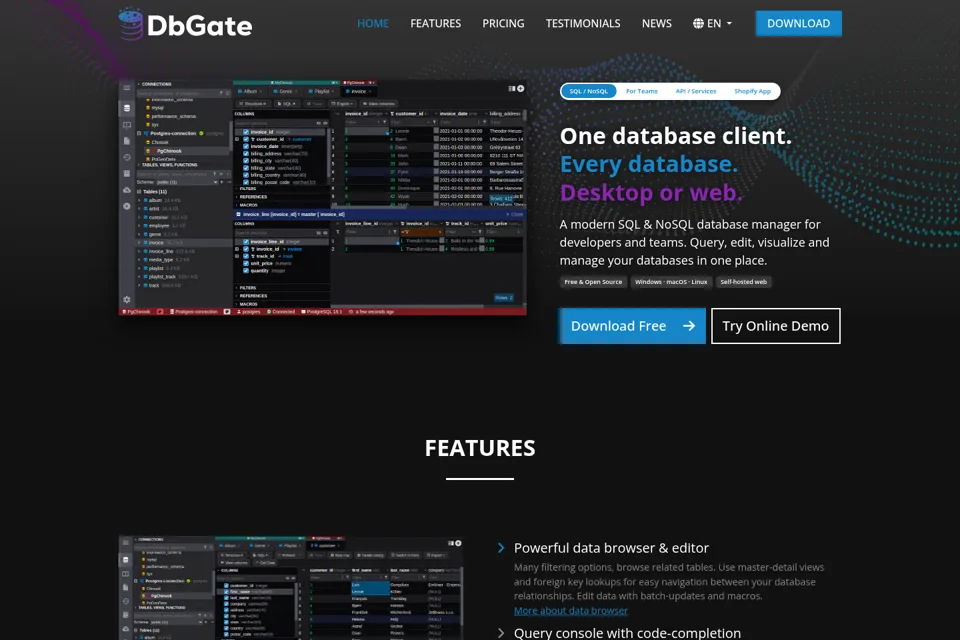This screenshot has width=960, height=640.
Task: Click the FEATURES section heading
Action: point(480,448)
